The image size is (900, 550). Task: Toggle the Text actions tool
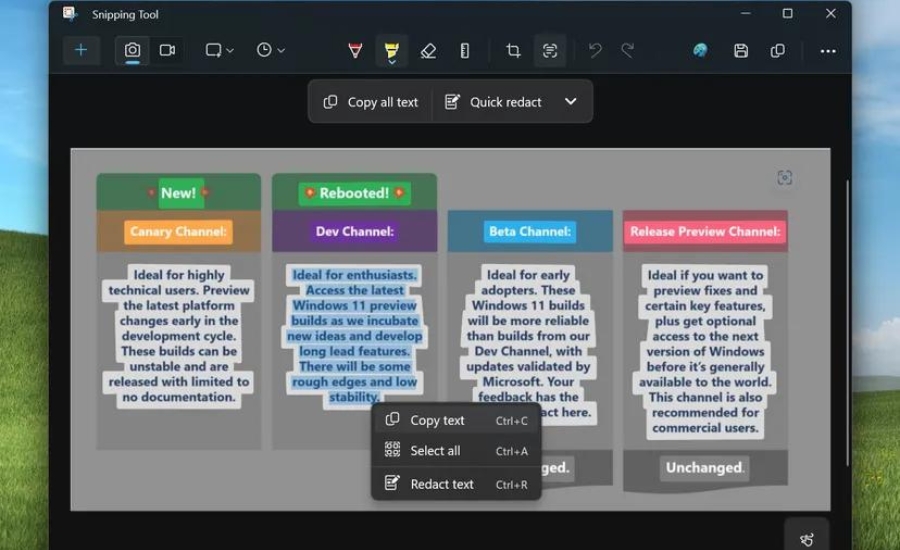click(x=549, y=51)
